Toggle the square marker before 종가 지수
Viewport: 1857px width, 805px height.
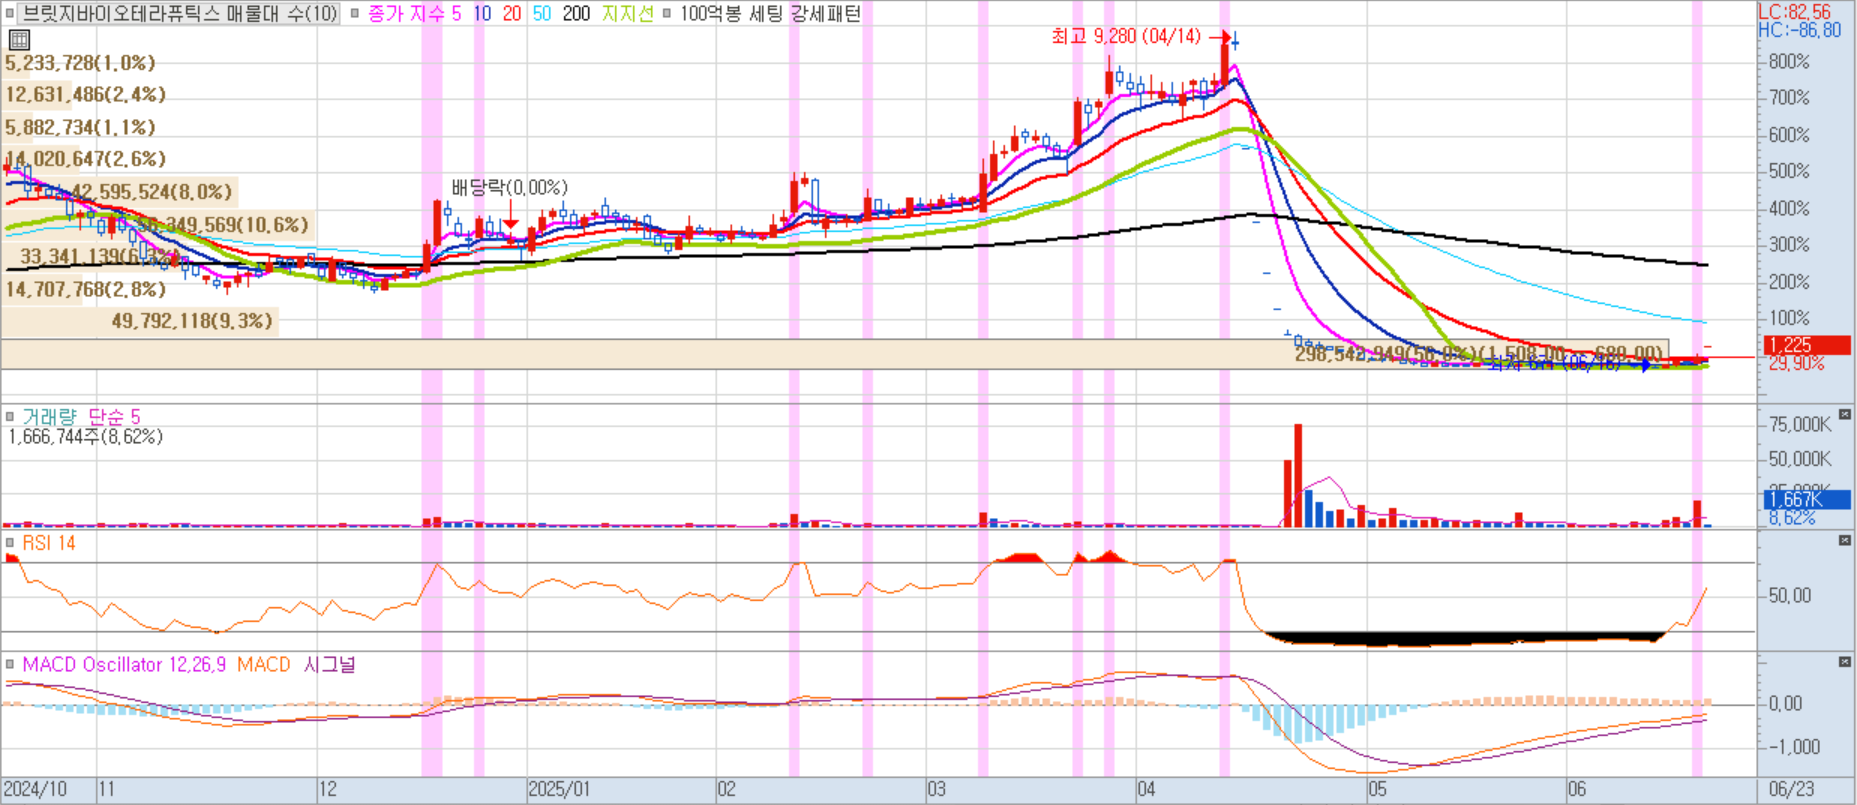pos(355,14)
